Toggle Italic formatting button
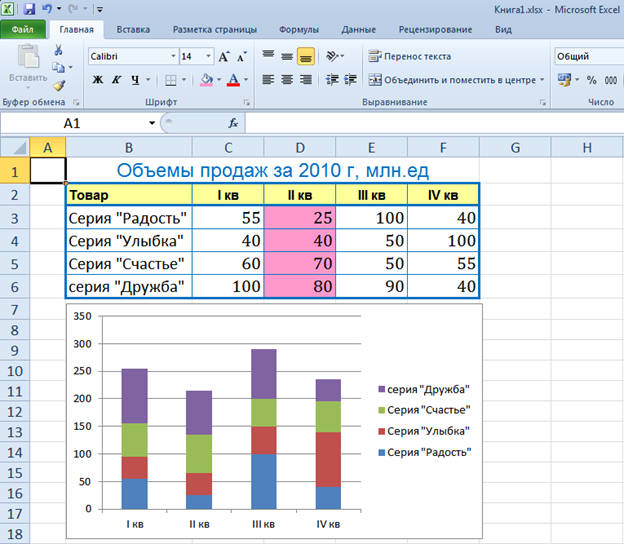 click(117, 80)
